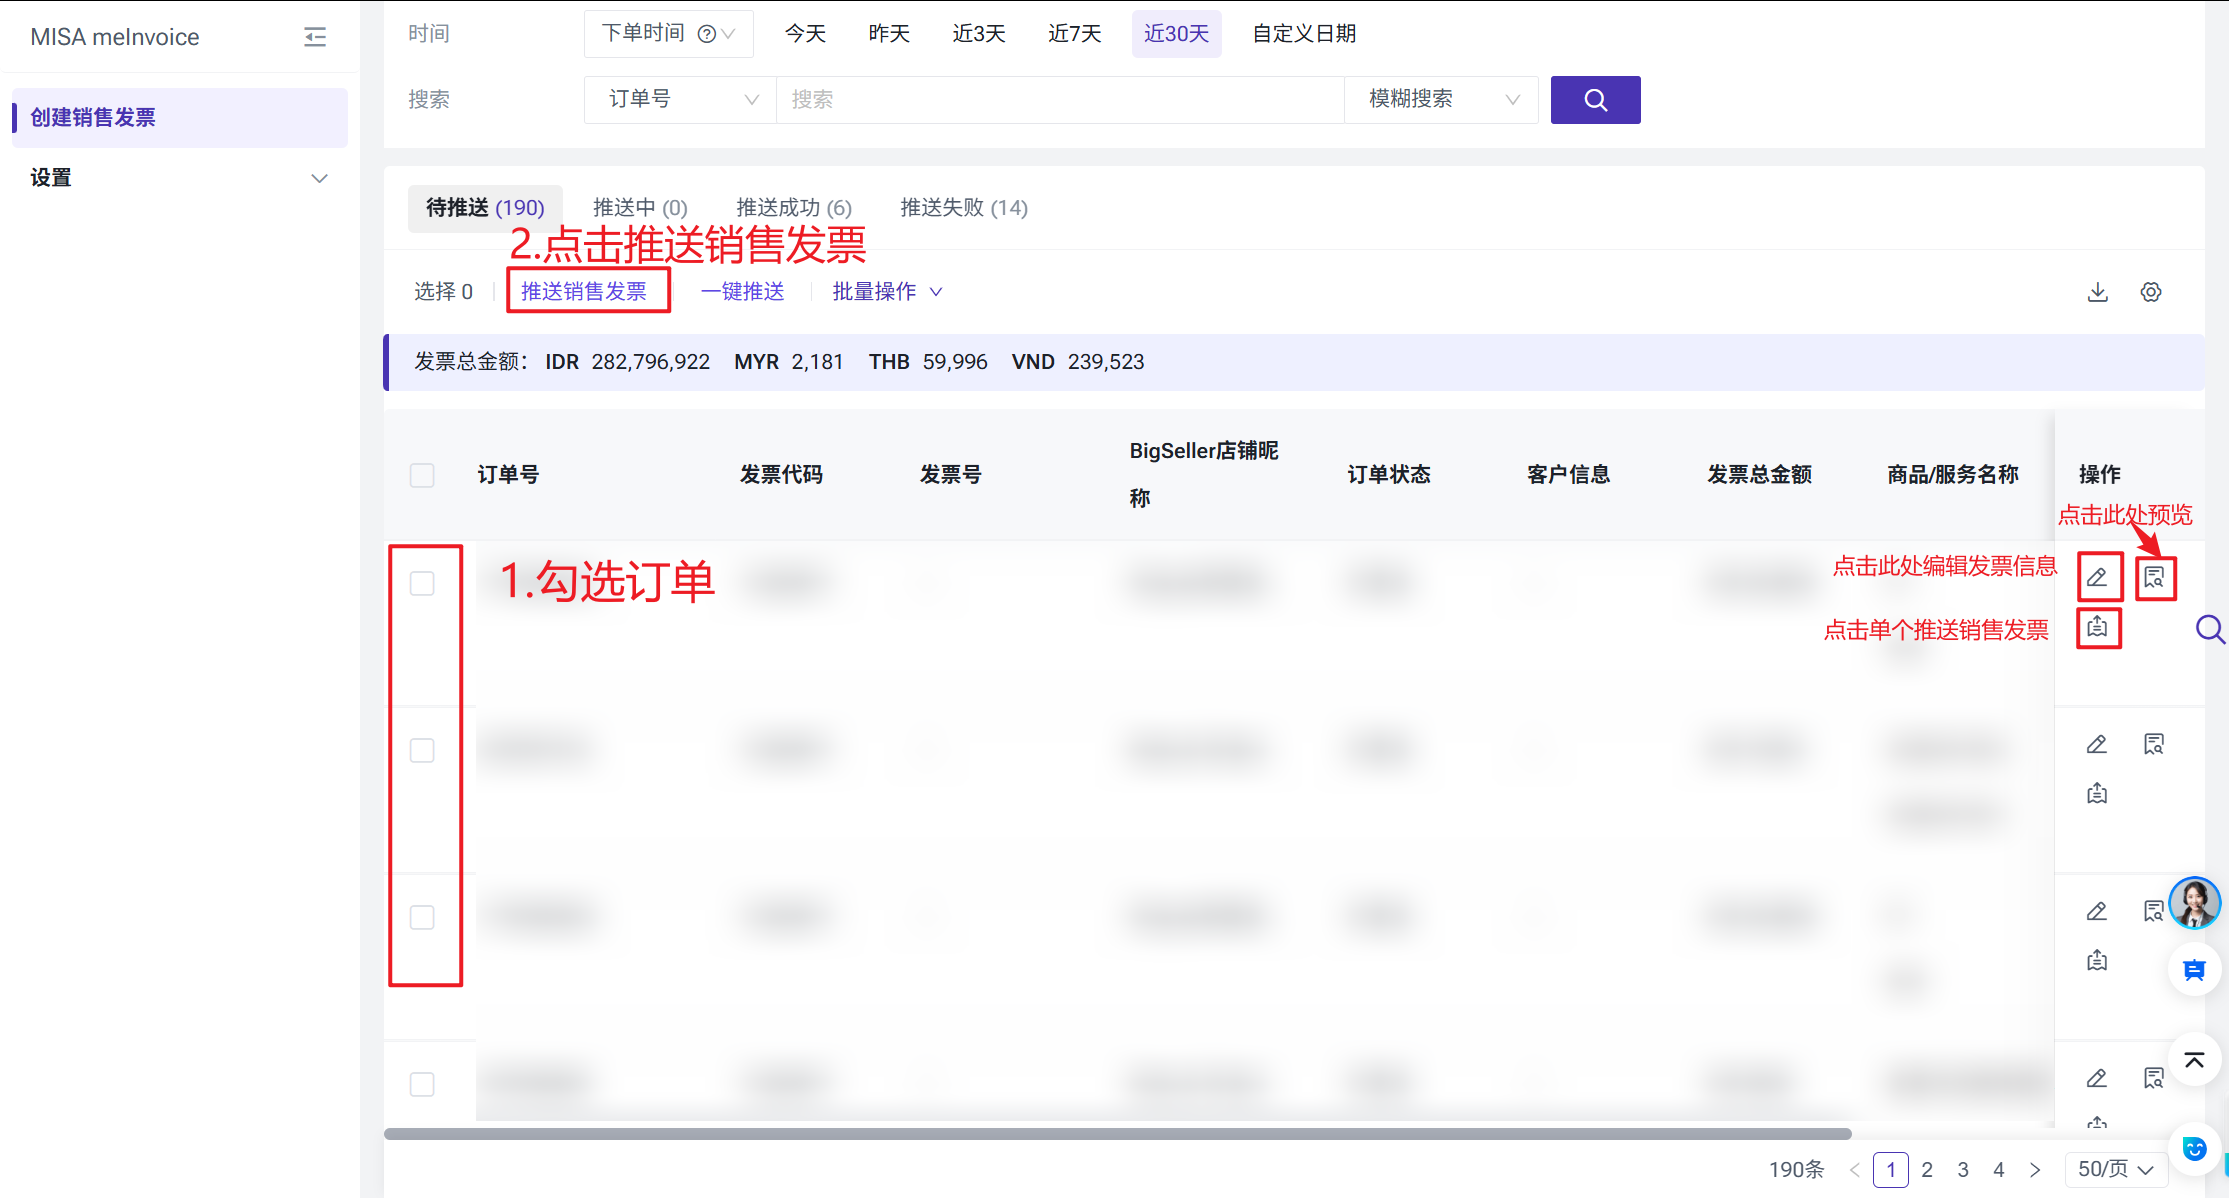2229x1198 pixels.
Task: Tick the select-all header checkbox
Action: [x=422, y=475]
